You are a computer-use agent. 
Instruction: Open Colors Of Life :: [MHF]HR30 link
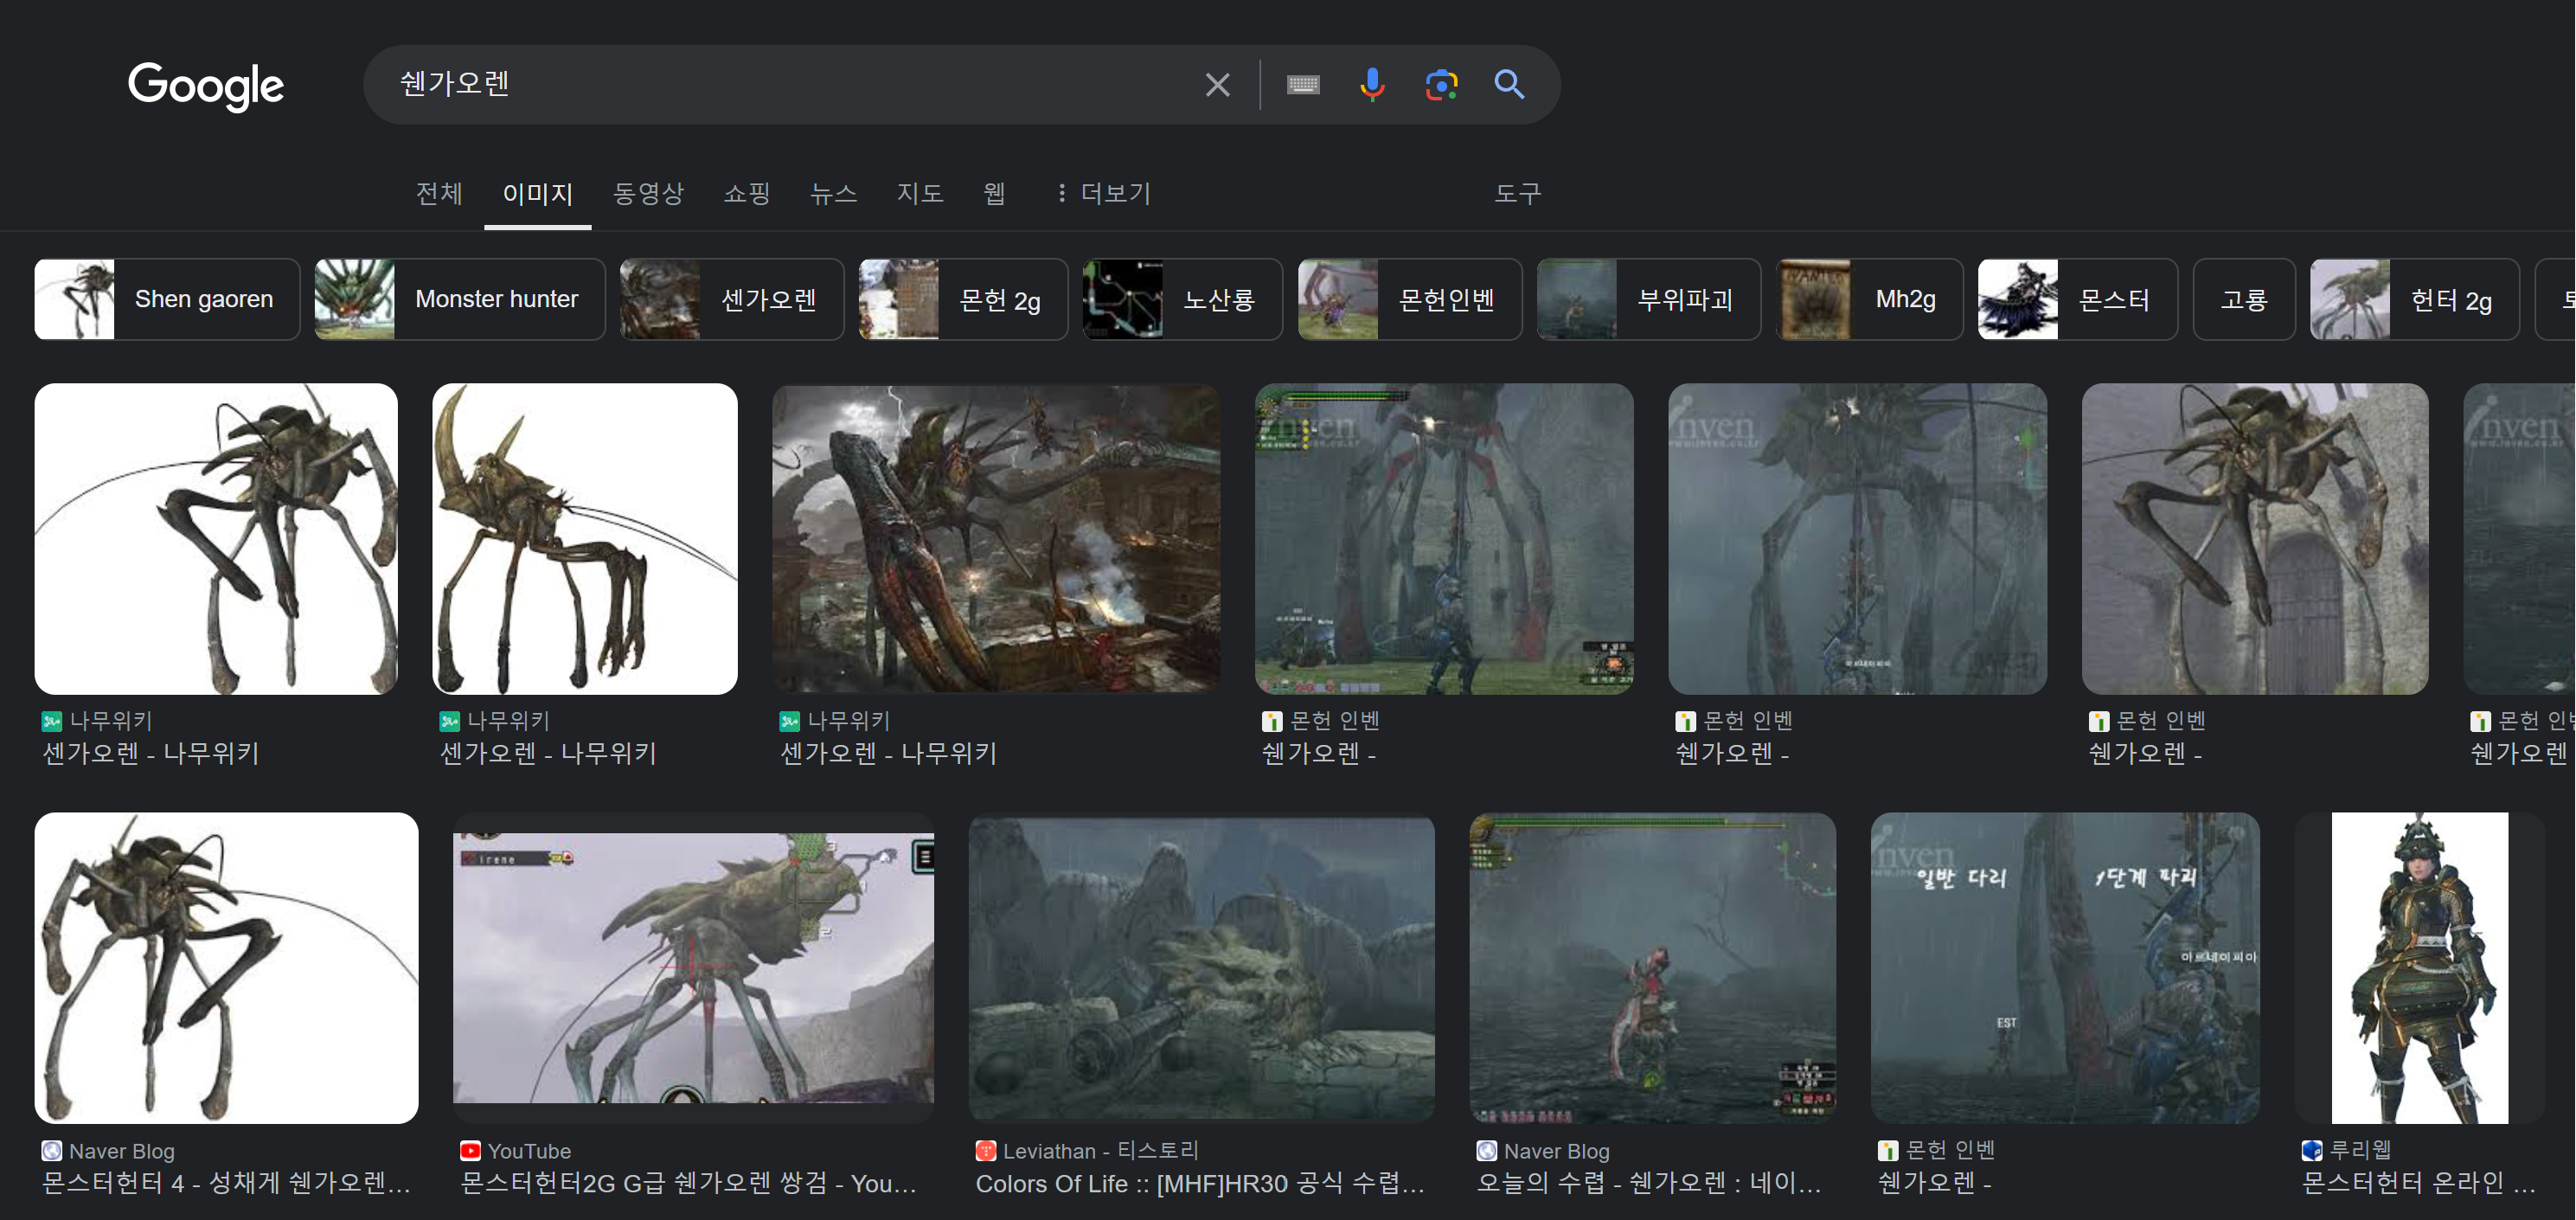(x=1200, y=1183)
